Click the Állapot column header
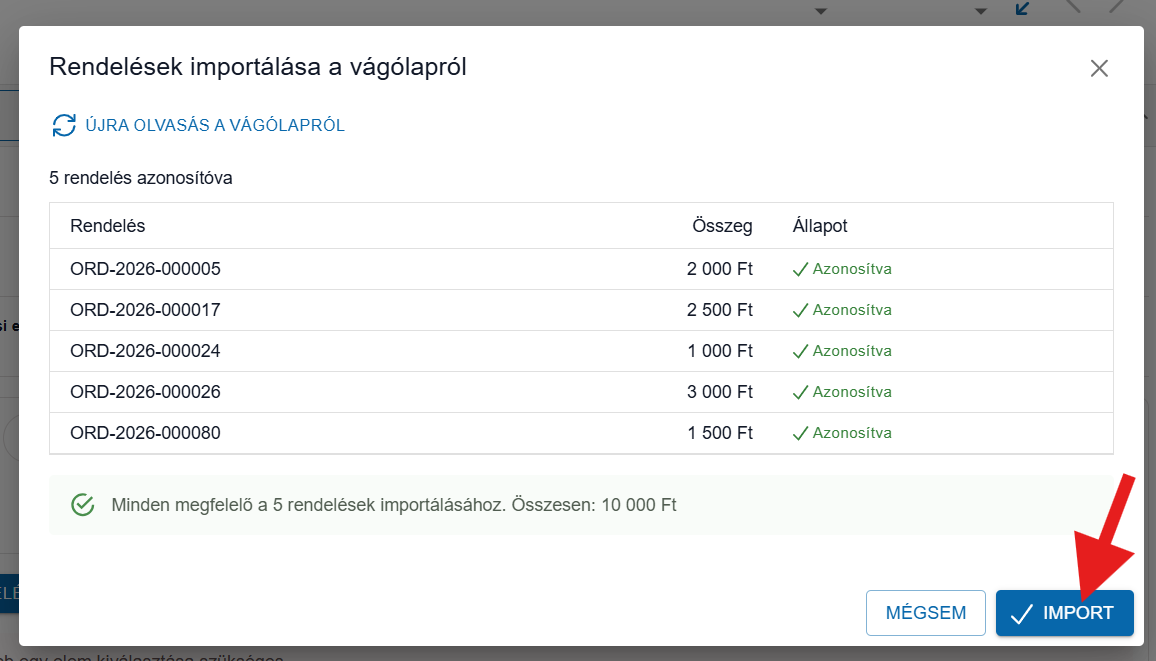 820,226
